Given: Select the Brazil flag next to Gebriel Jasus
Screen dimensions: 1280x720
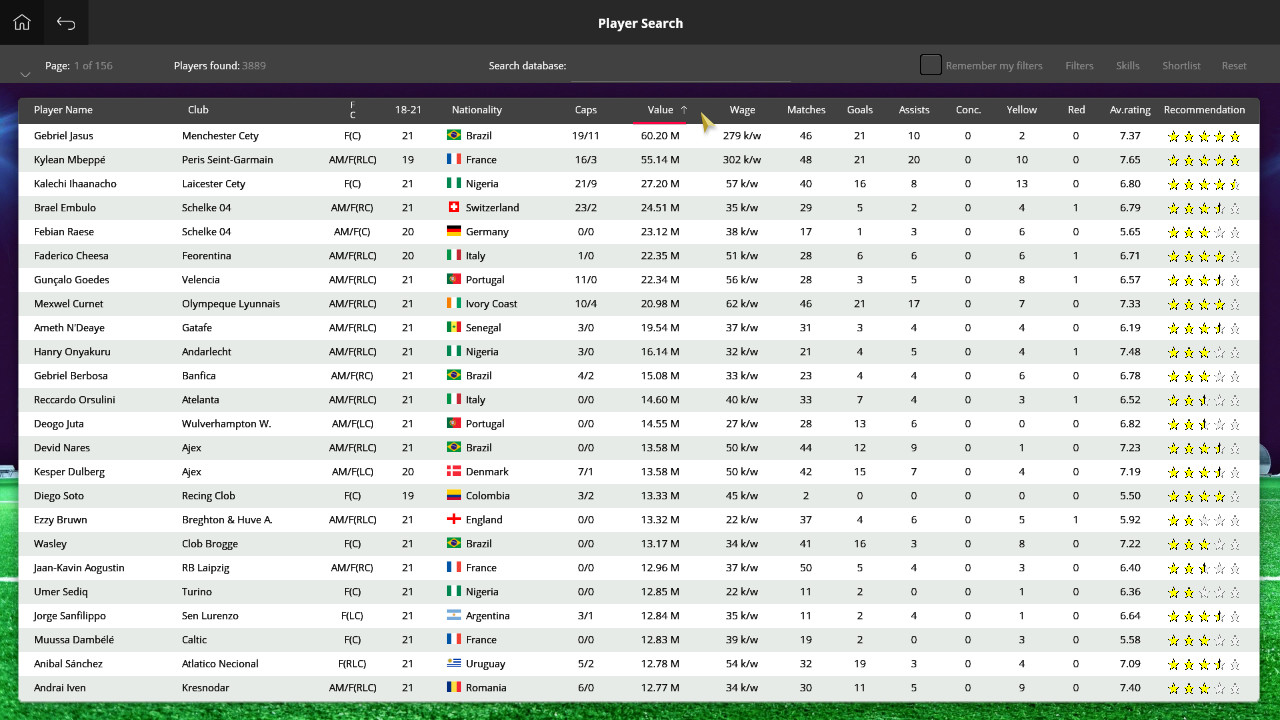Looking at the screenshot, I should point(452,135).
